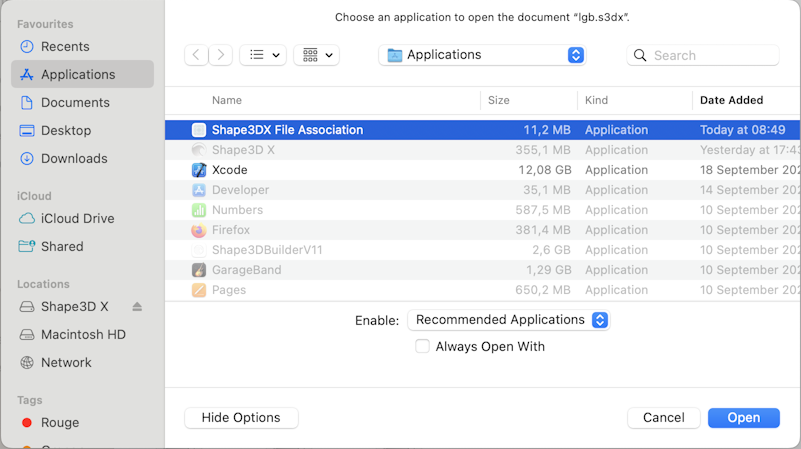Screen dimensions: 801x449
Task: Select the Pages row name
Action: 229,290
